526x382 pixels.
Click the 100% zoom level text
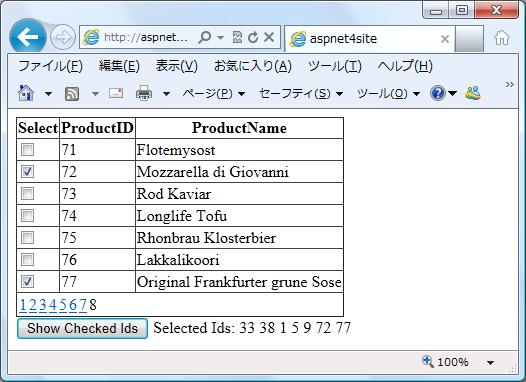point(453,362)
